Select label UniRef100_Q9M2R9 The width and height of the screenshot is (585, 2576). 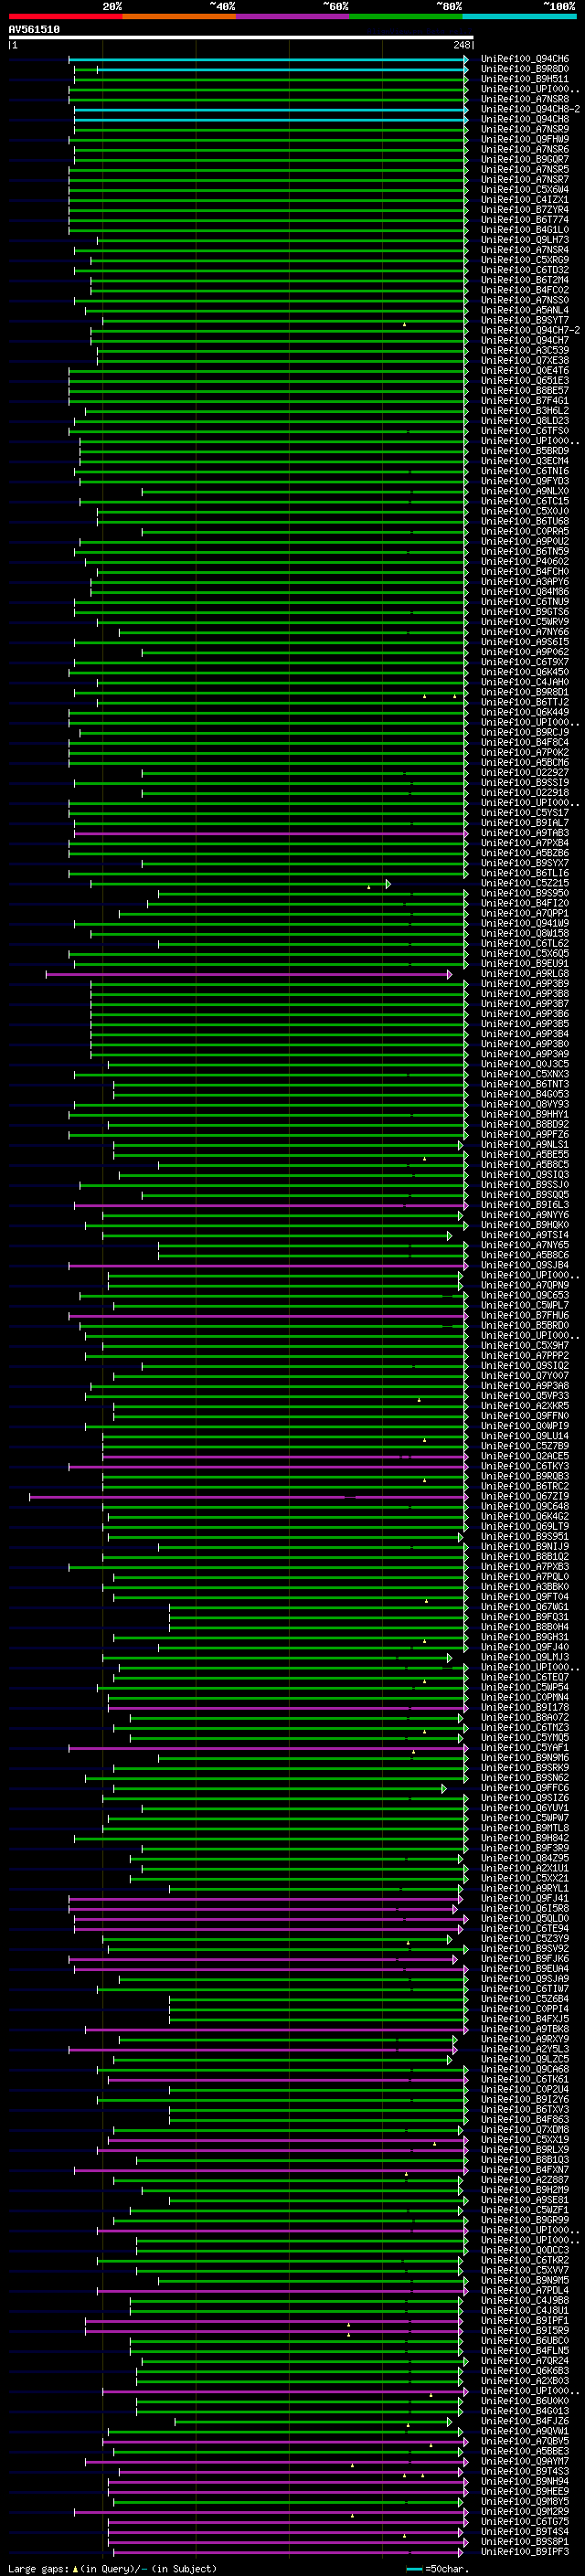(x=525, y=2512)
